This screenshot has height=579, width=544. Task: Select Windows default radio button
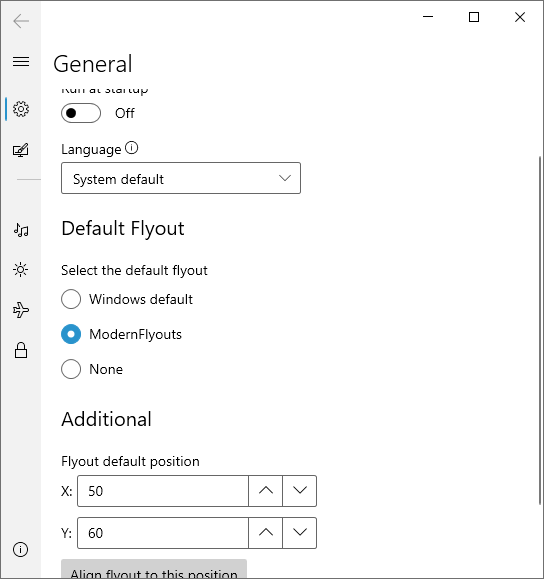[71, 299]
